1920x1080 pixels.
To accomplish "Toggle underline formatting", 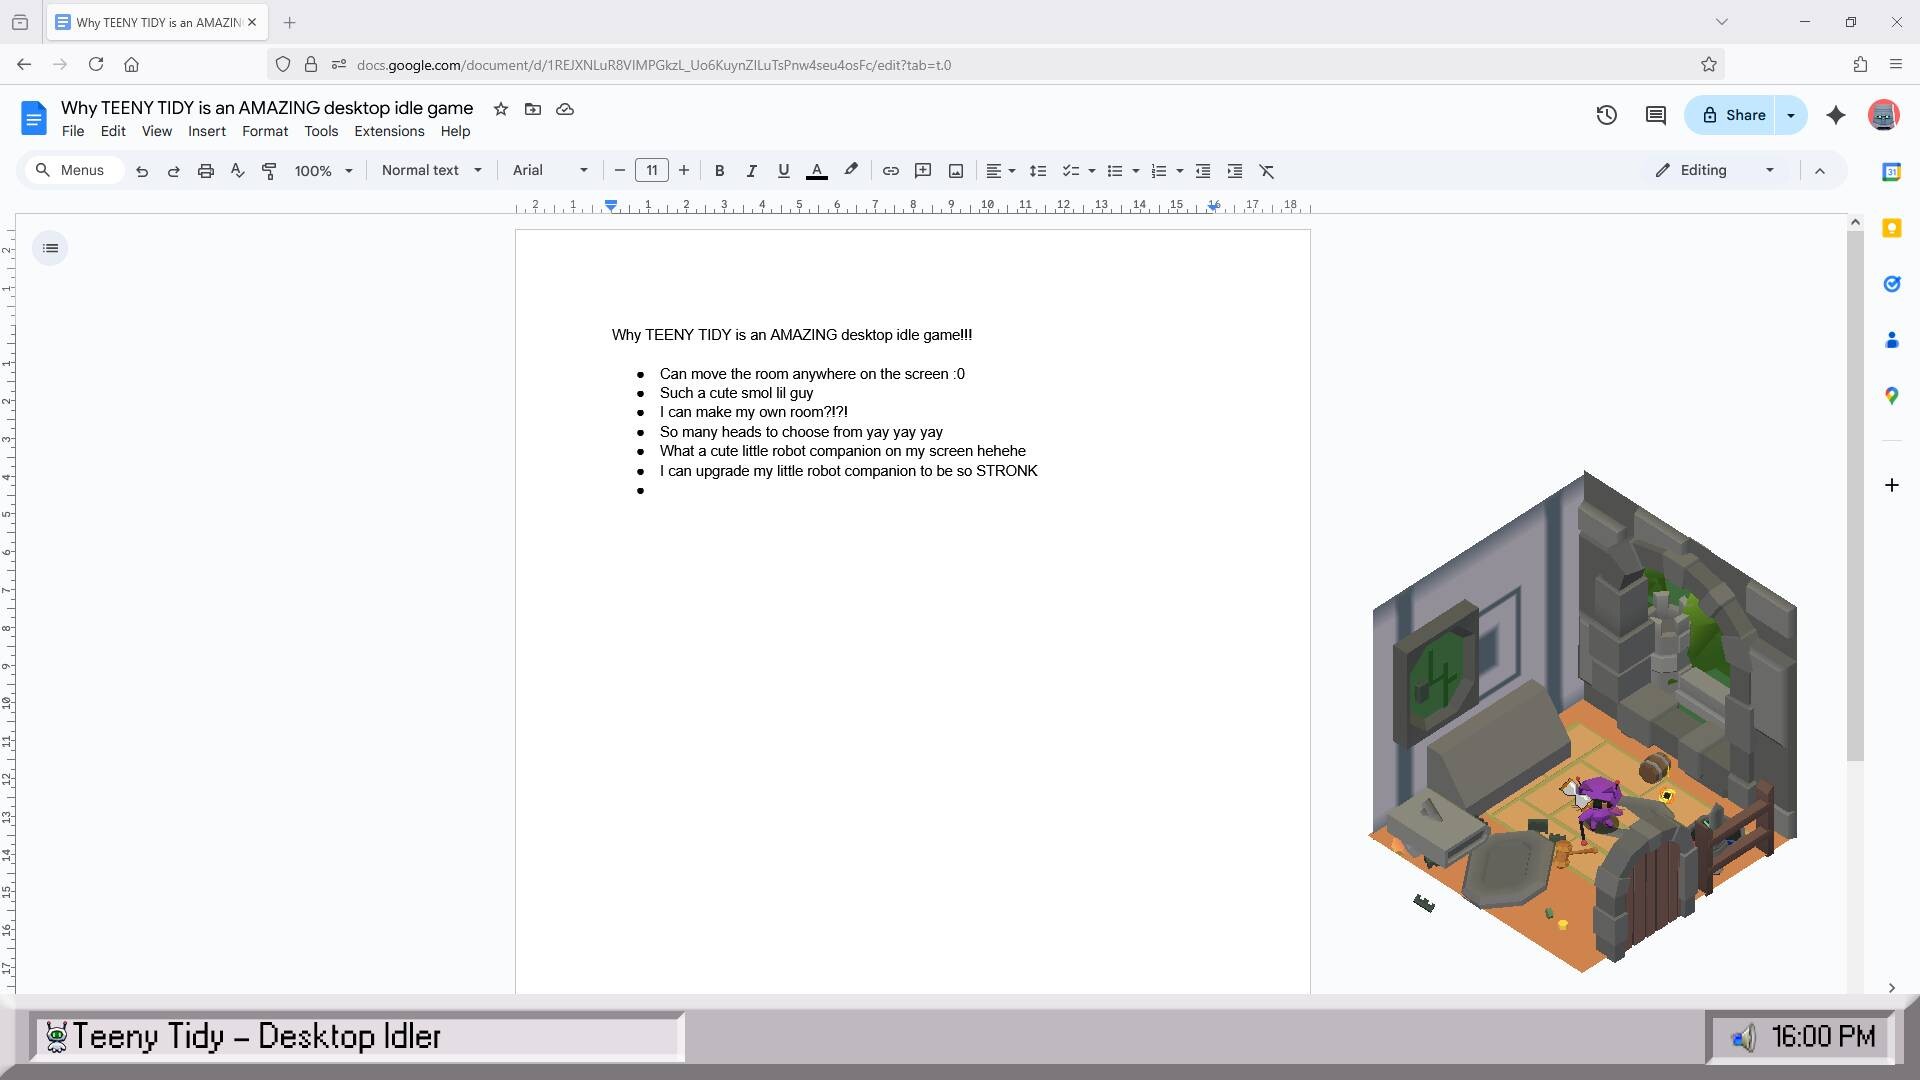I will (783, 170).
